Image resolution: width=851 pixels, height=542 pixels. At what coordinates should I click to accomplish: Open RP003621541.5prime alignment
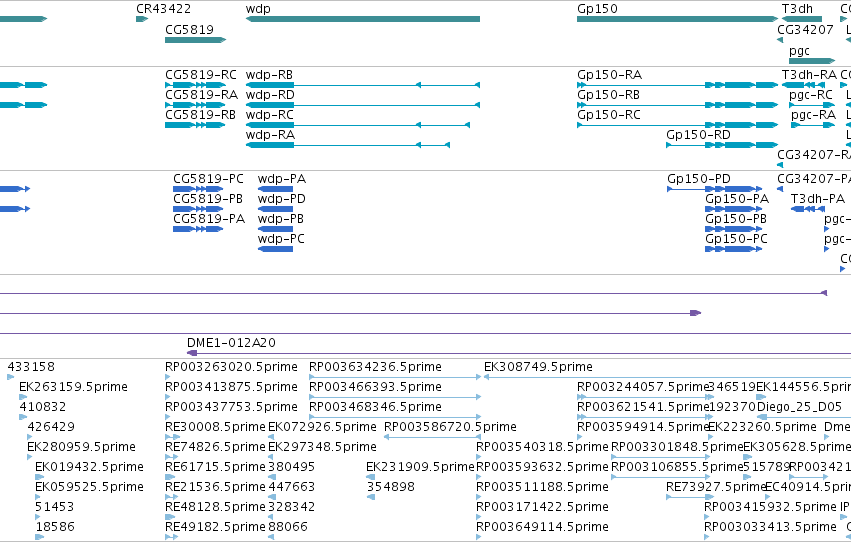(x=645, y=417)
